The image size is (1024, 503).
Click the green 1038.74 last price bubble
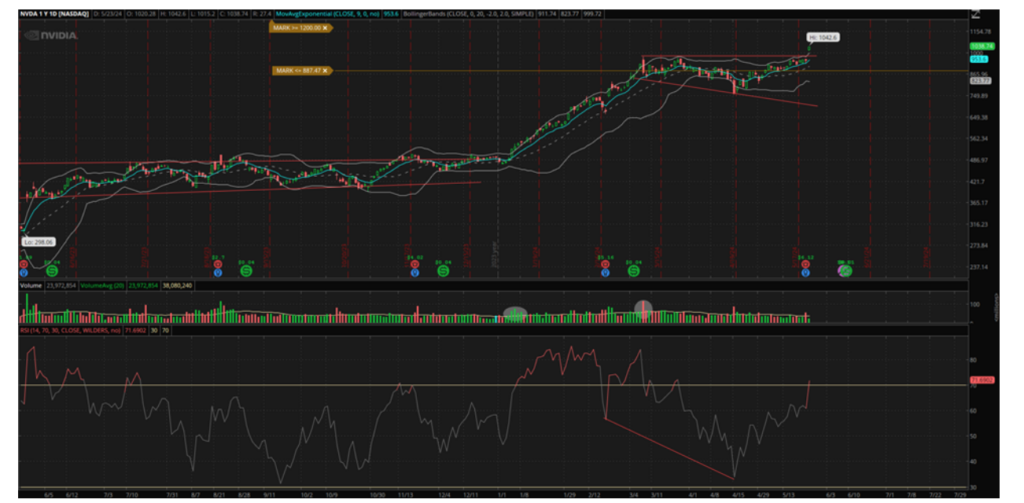click(x=982, y=46)
